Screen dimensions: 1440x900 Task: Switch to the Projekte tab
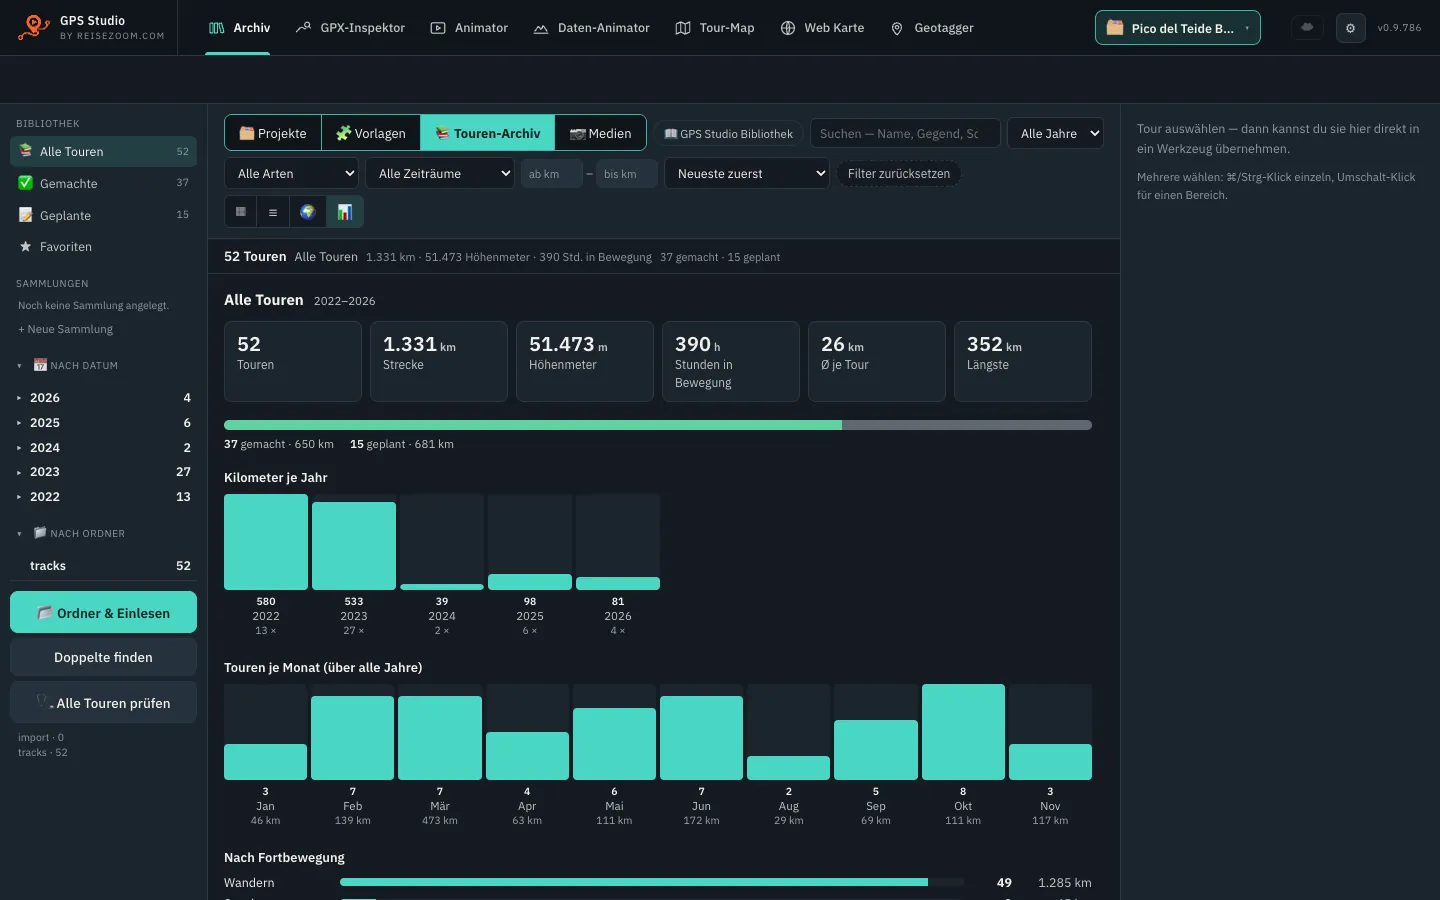click(273, 133)
